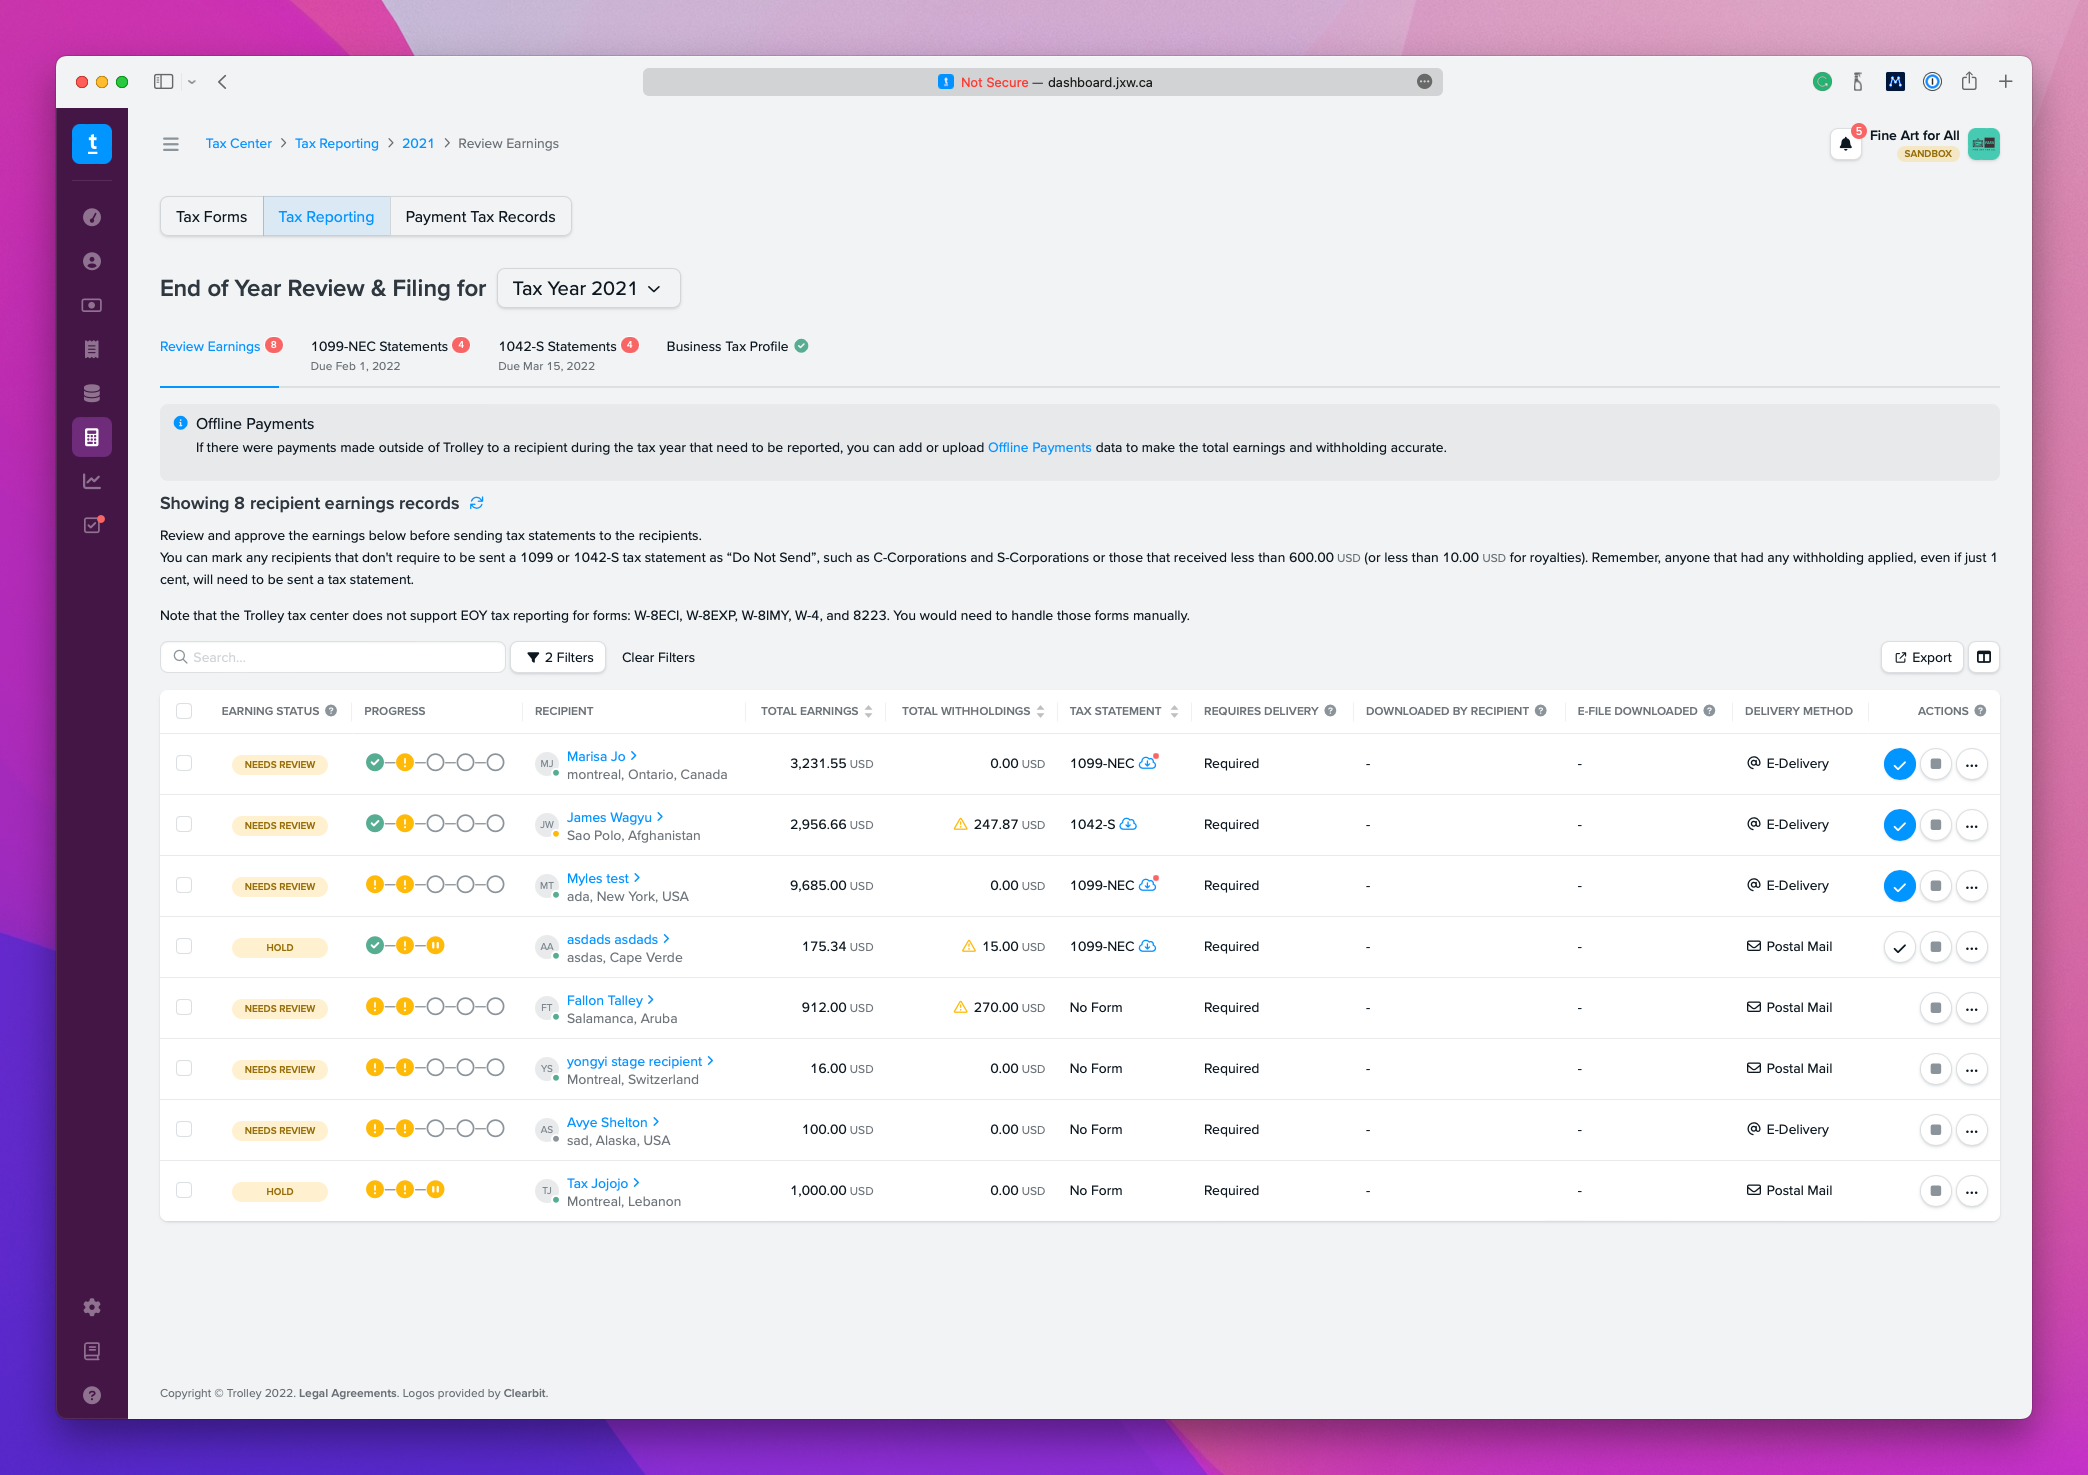Check the row checkbox for Myles test
Viewport: 2088px width, 1475px height.
(x=184, y=885)
